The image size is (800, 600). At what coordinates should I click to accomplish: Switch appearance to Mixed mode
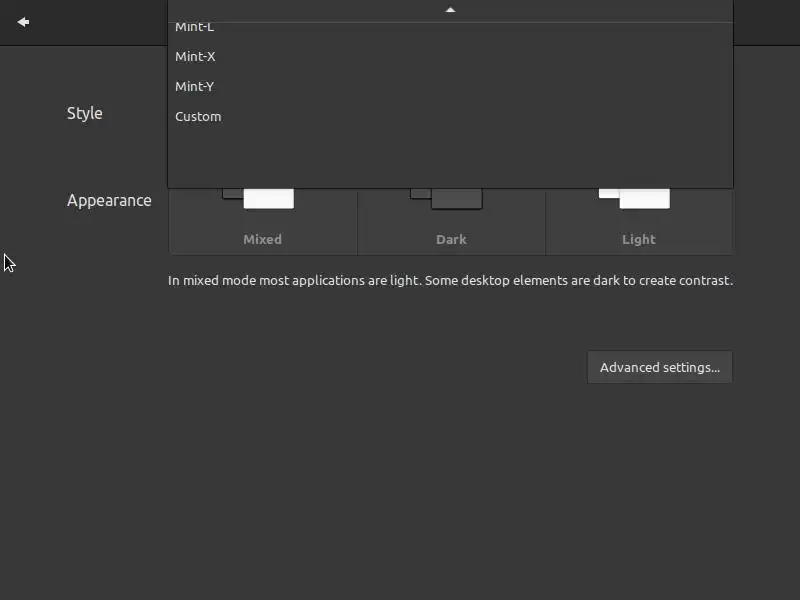(263, 221)
